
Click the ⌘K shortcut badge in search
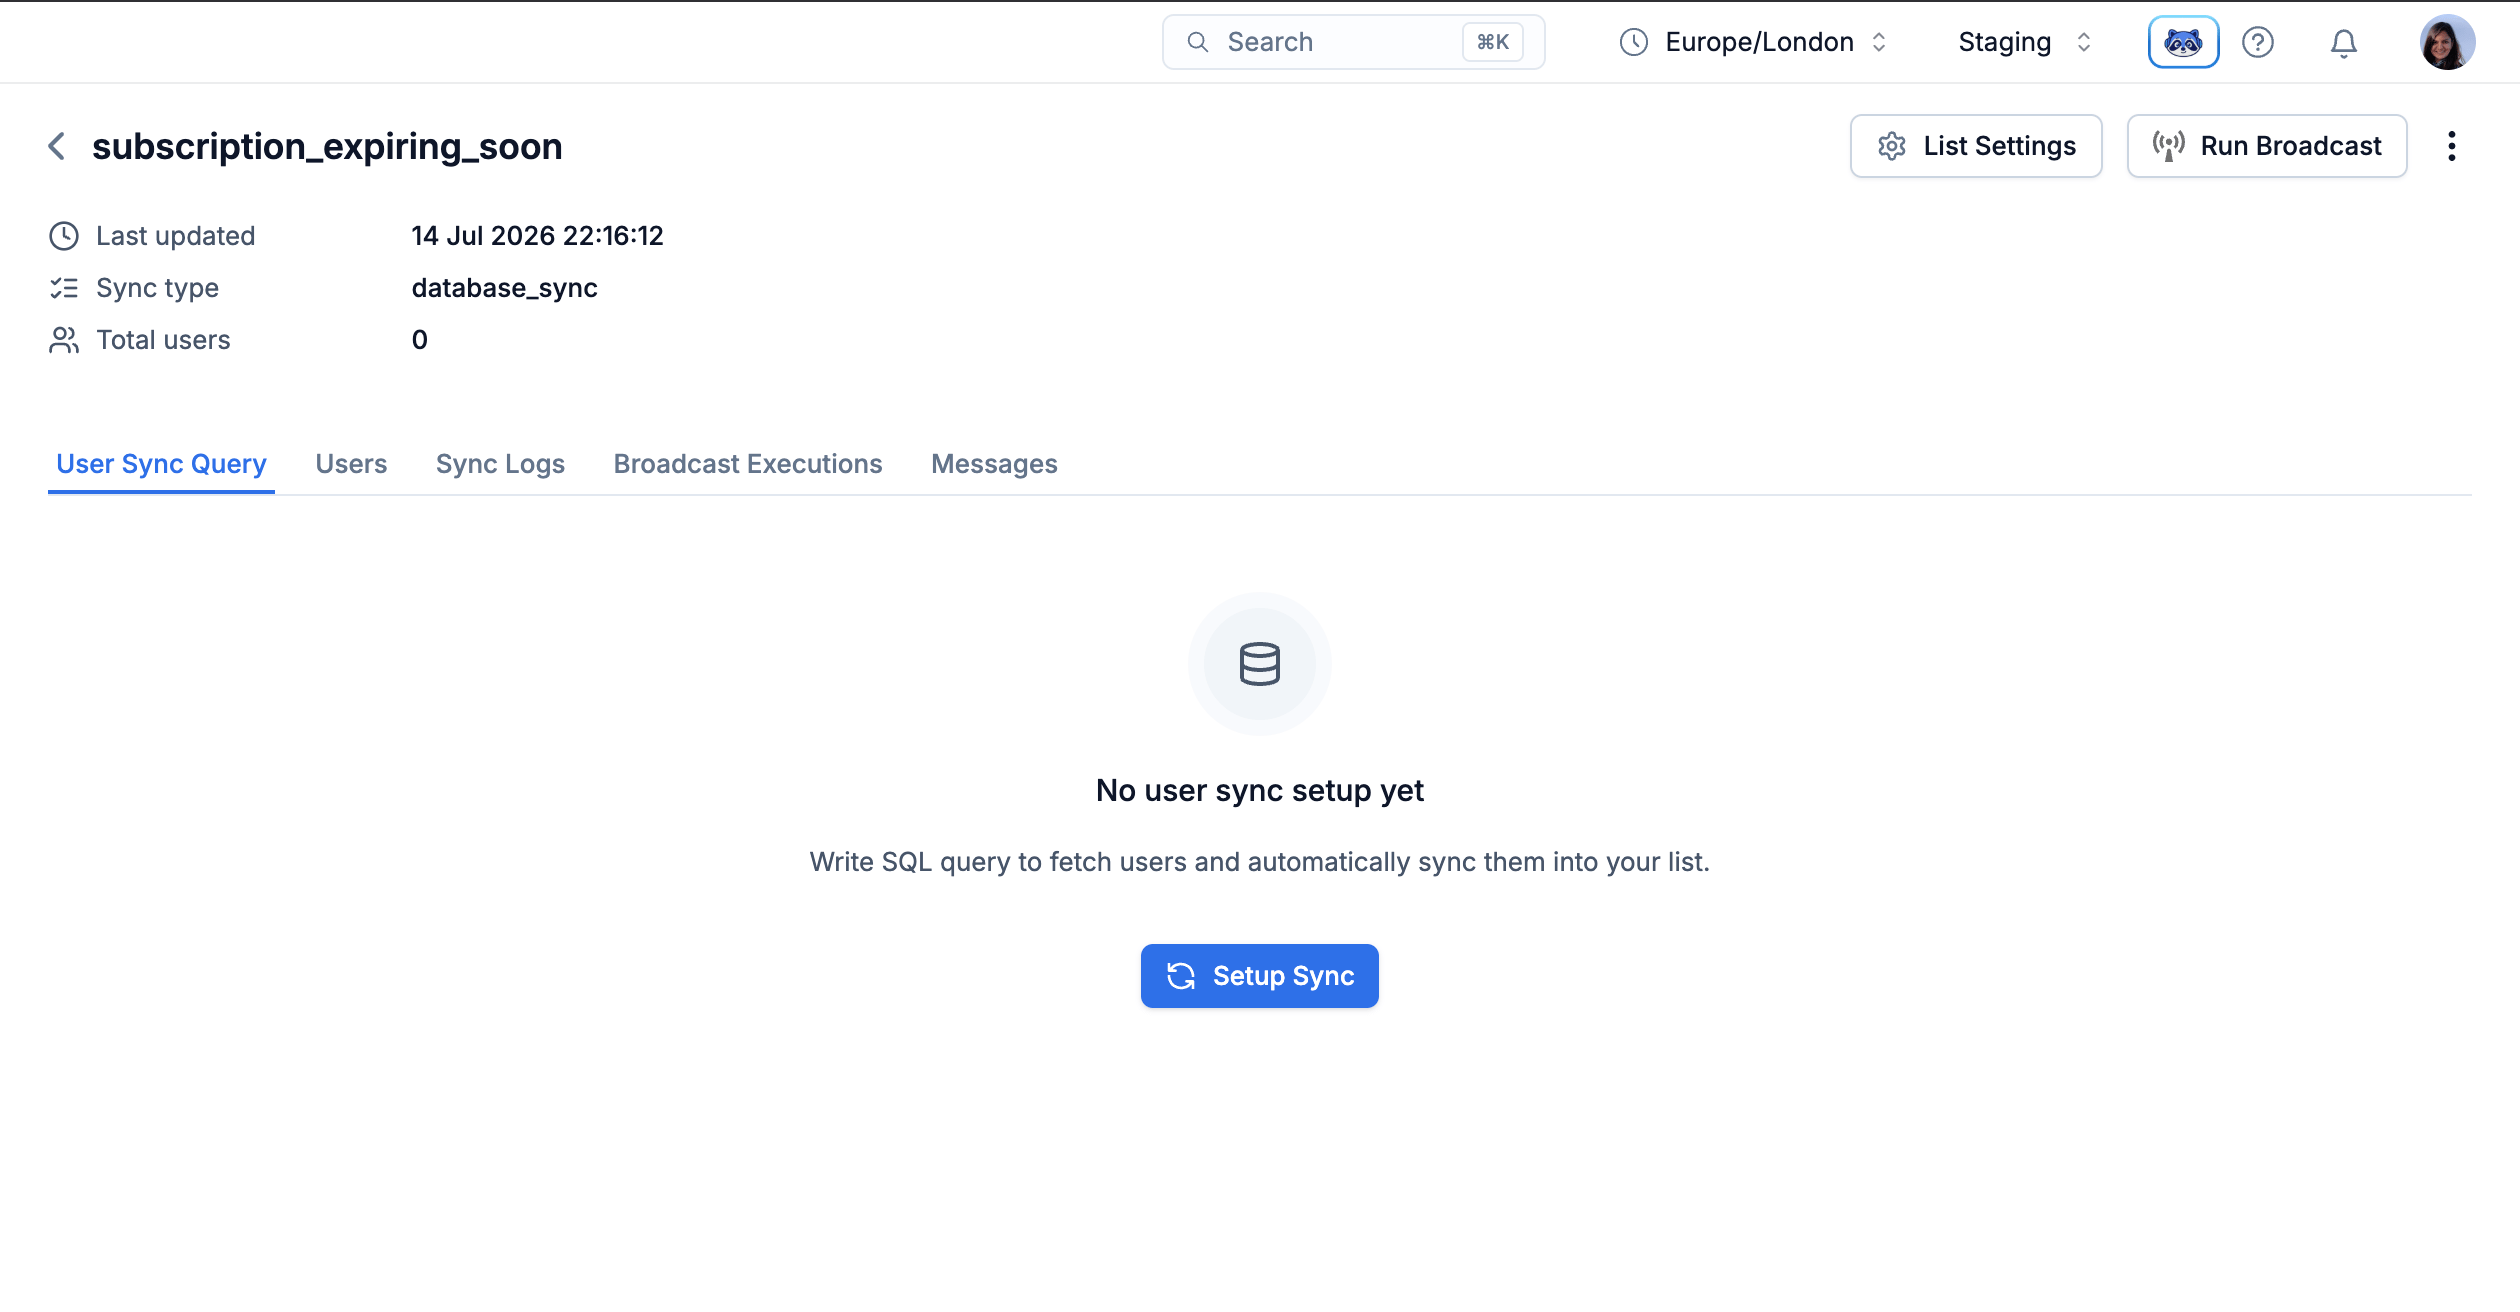coord(1492,42)
